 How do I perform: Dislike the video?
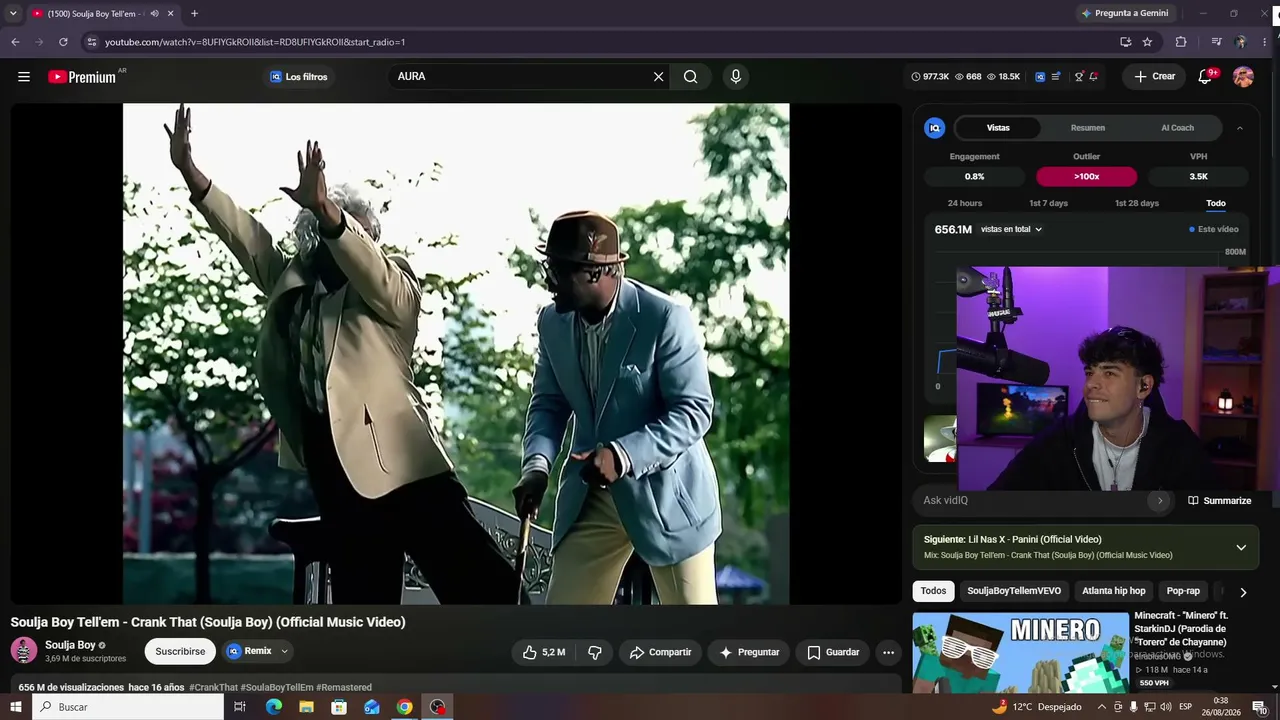click(x=594, y=652)
